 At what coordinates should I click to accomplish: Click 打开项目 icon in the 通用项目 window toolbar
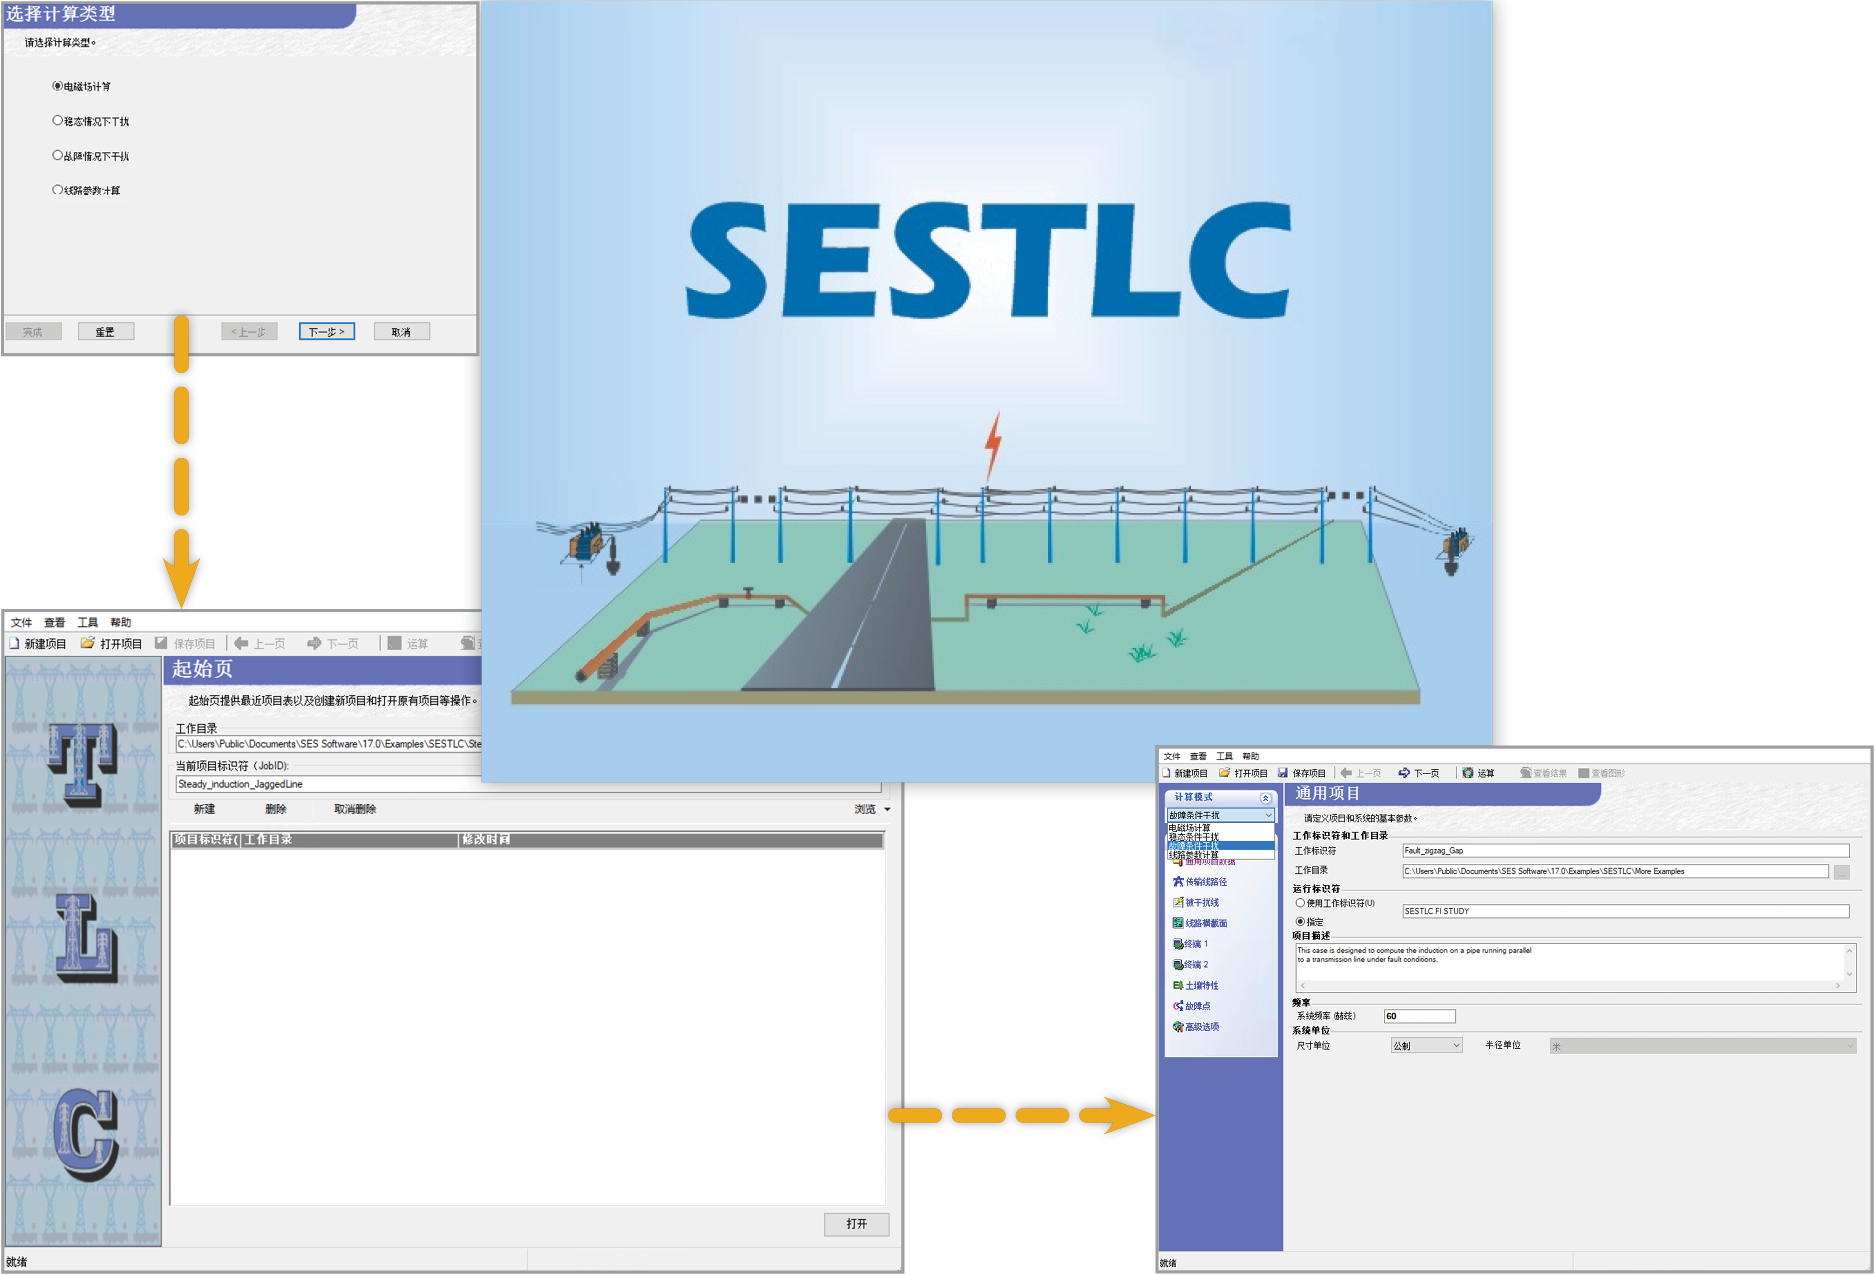pyautogui.click(x=1224, y=773)
